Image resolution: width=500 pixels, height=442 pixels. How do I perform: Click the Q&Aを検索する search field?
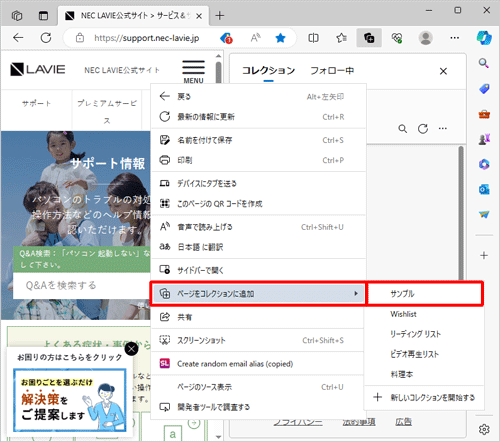tap(82, 286)
